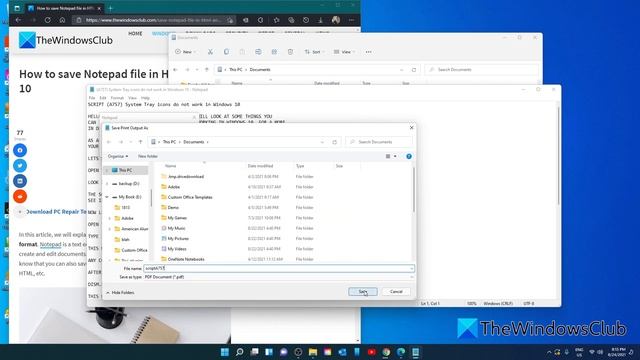Open the View menu in File Explorer toolbar
640x360 pixels.
pyautogui.click(x=344, y=52)
